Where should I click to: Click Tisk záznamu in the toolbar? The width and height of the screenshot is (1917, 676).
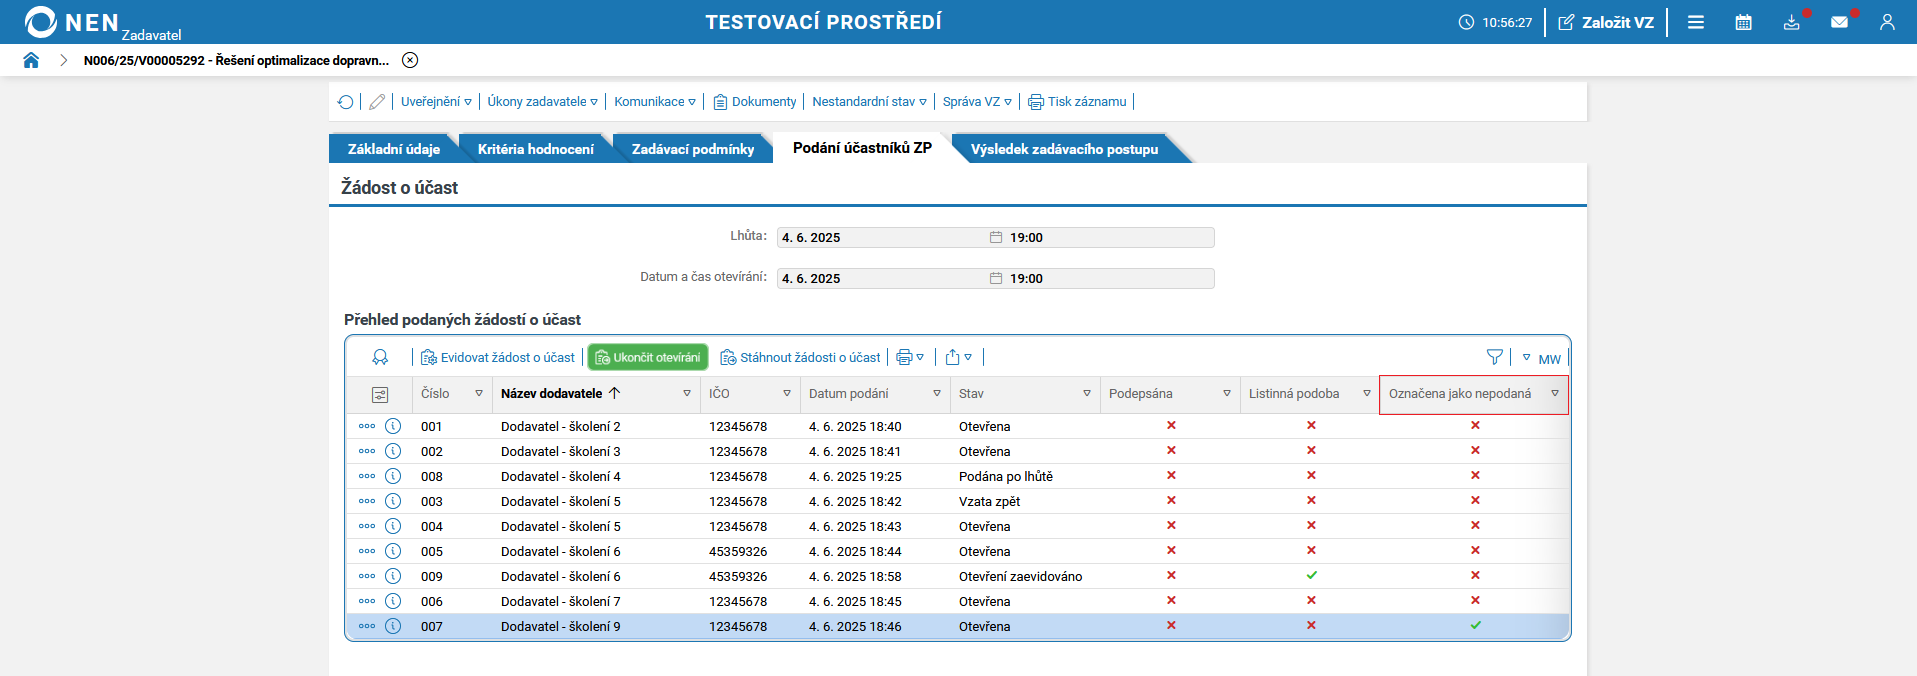1078,102
